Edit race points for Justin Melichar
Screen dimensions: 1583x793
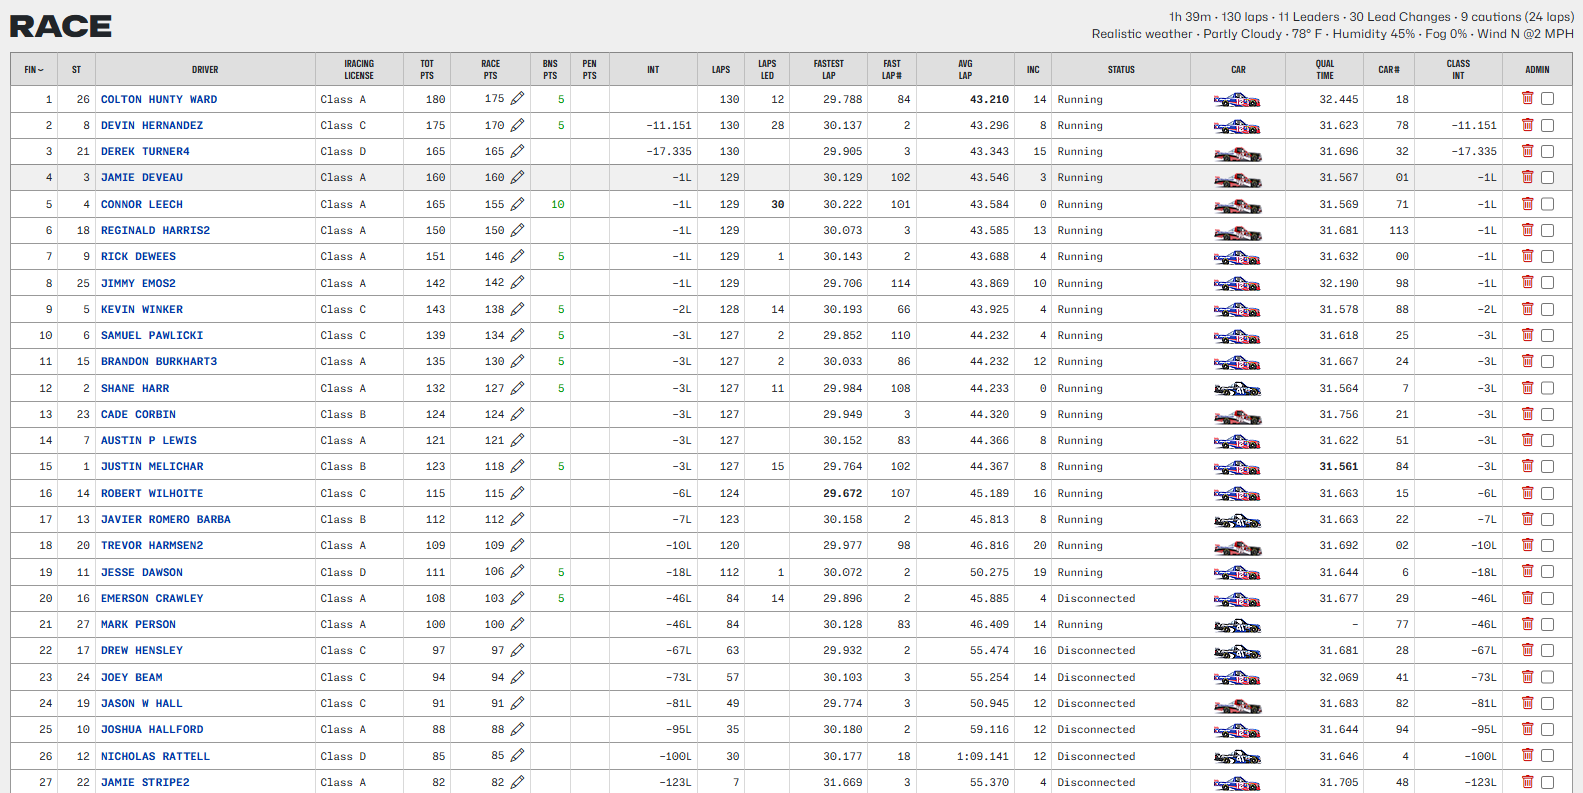pyautogui.click(x=517, y=466)
